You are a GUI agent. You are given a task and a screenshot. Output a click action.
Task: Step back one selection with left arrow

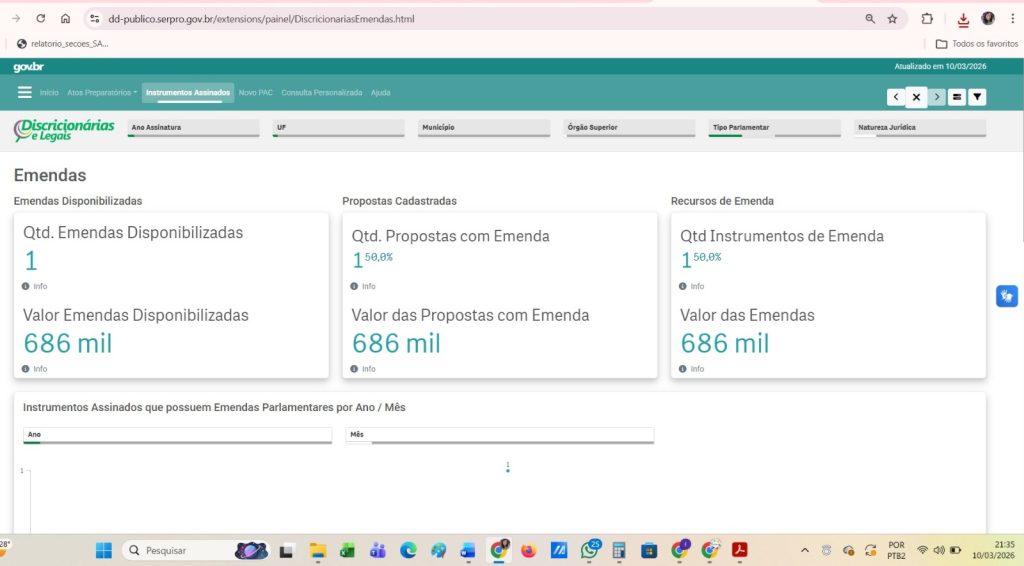click(896, 97)
